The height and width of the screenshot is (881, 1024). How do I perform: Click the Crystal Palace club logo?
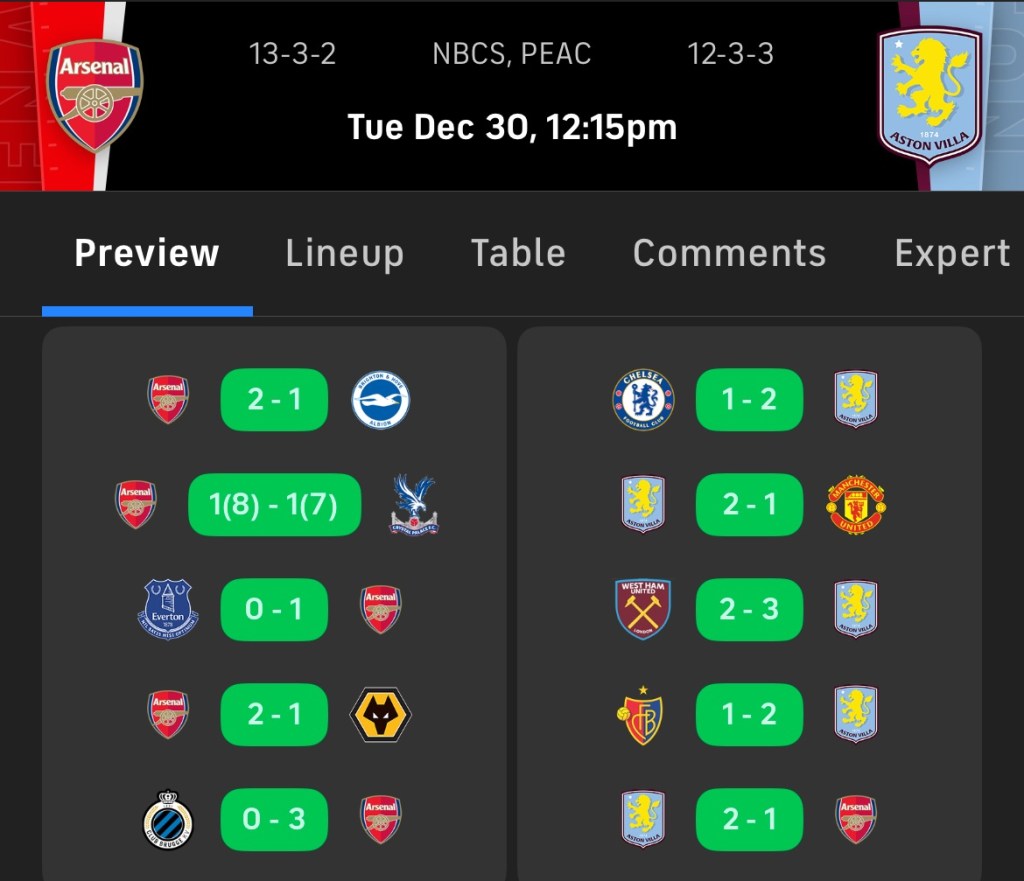click(413, 505)
